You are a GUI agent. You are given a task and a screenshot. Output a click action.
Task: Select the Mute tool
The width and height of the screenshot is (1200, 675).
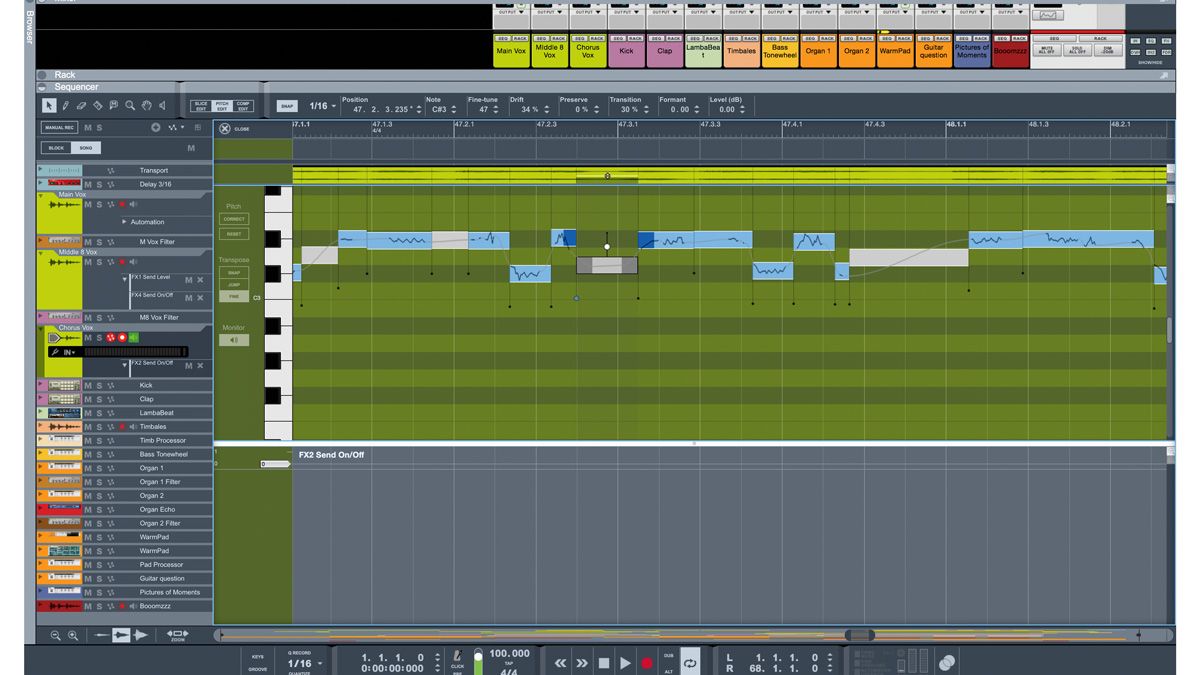click(x=114, y=105)
